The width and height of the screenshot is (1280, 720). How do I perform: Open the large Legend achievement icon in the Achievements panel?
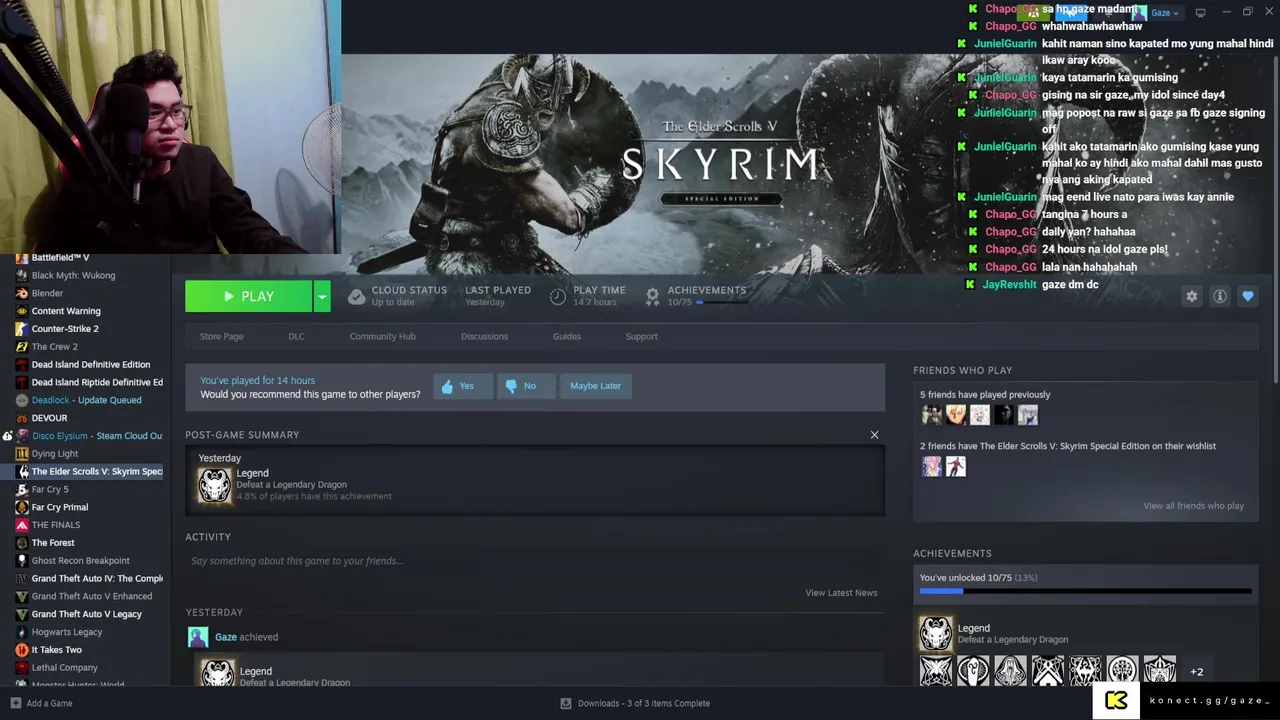click(x=936, y=634)
